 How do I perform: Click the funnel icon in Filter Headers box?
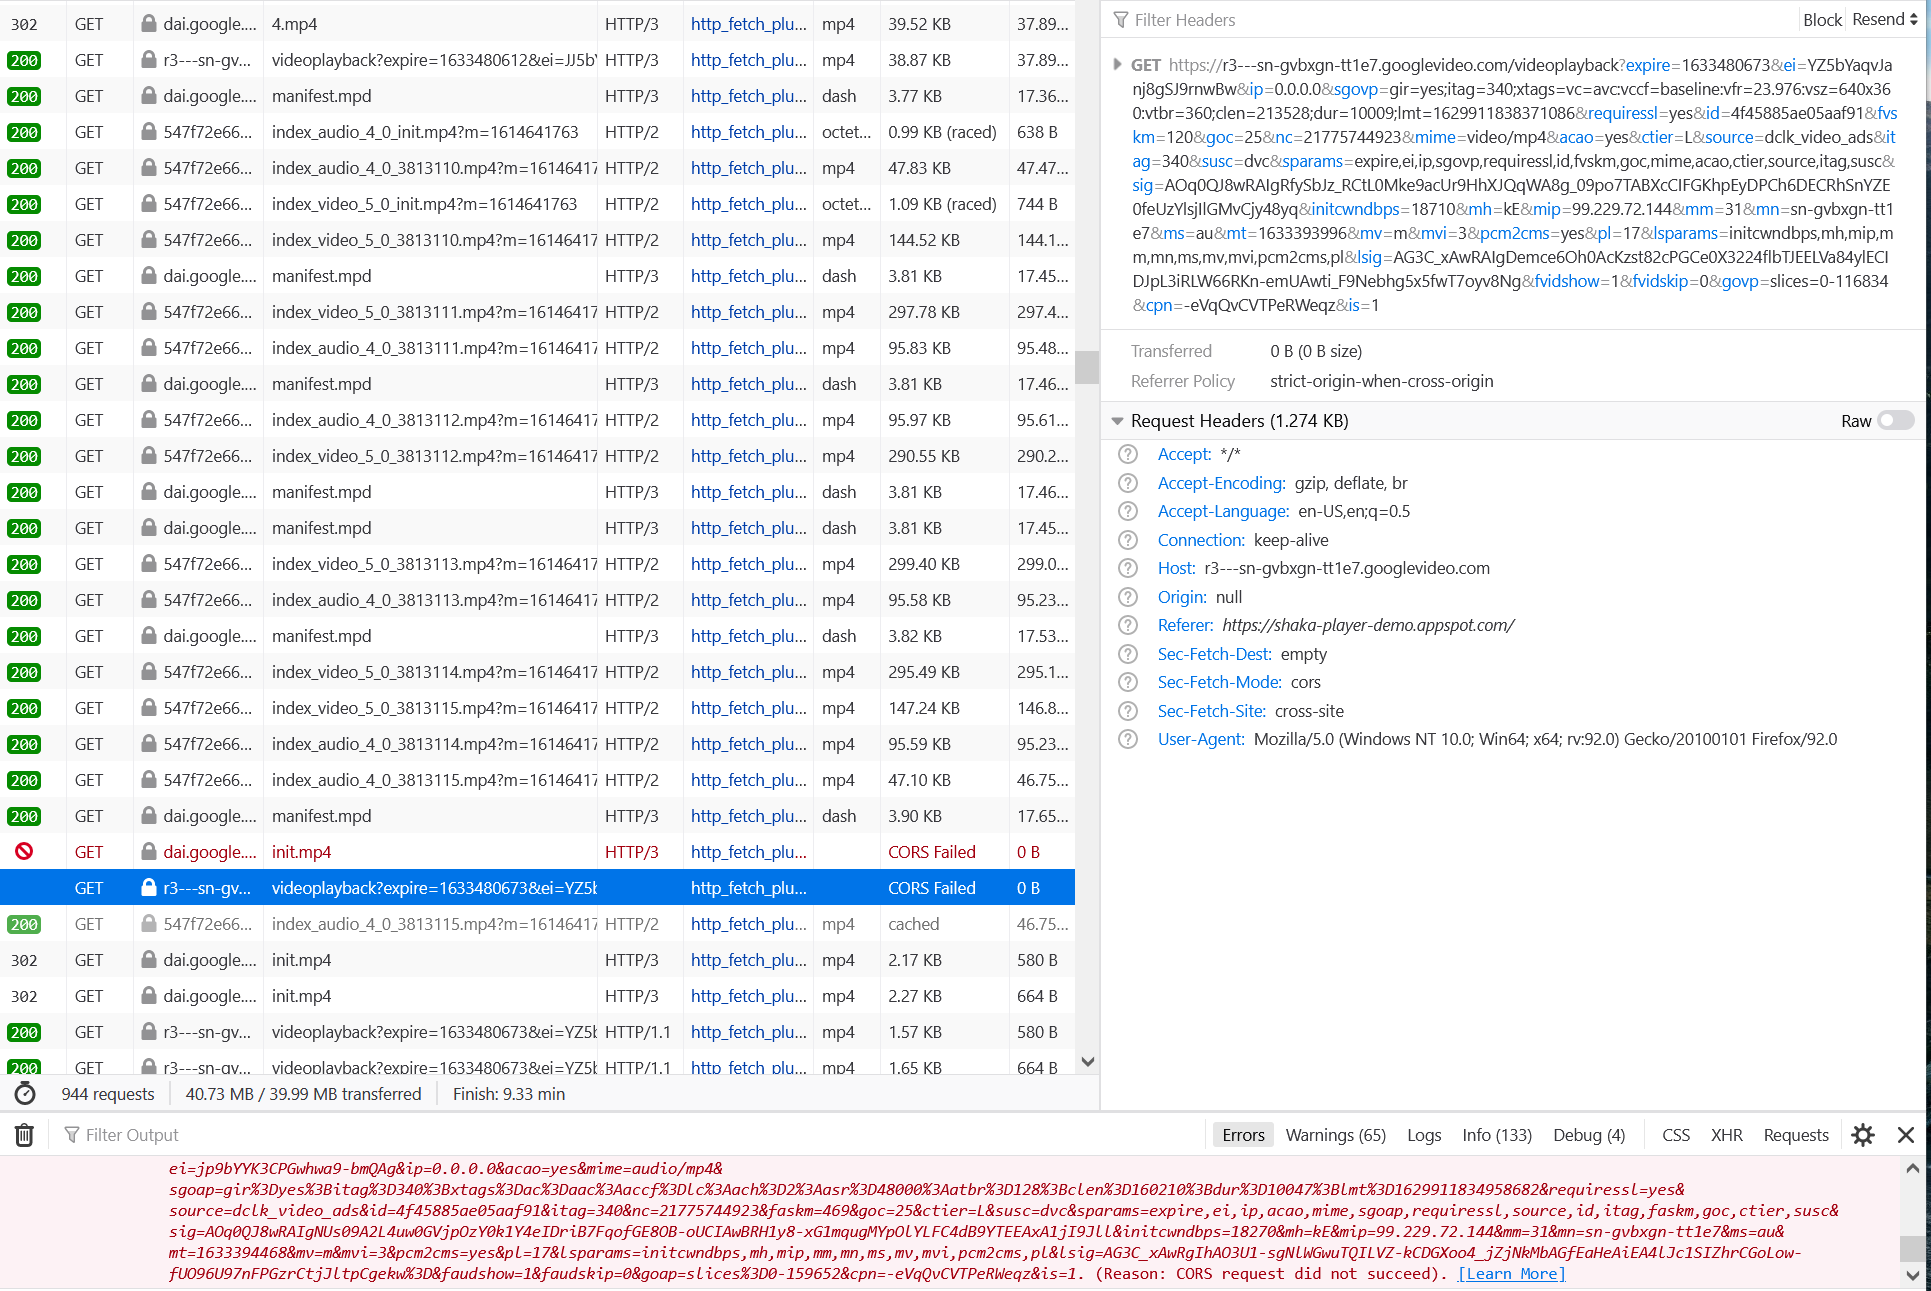tap(1122, 19)
